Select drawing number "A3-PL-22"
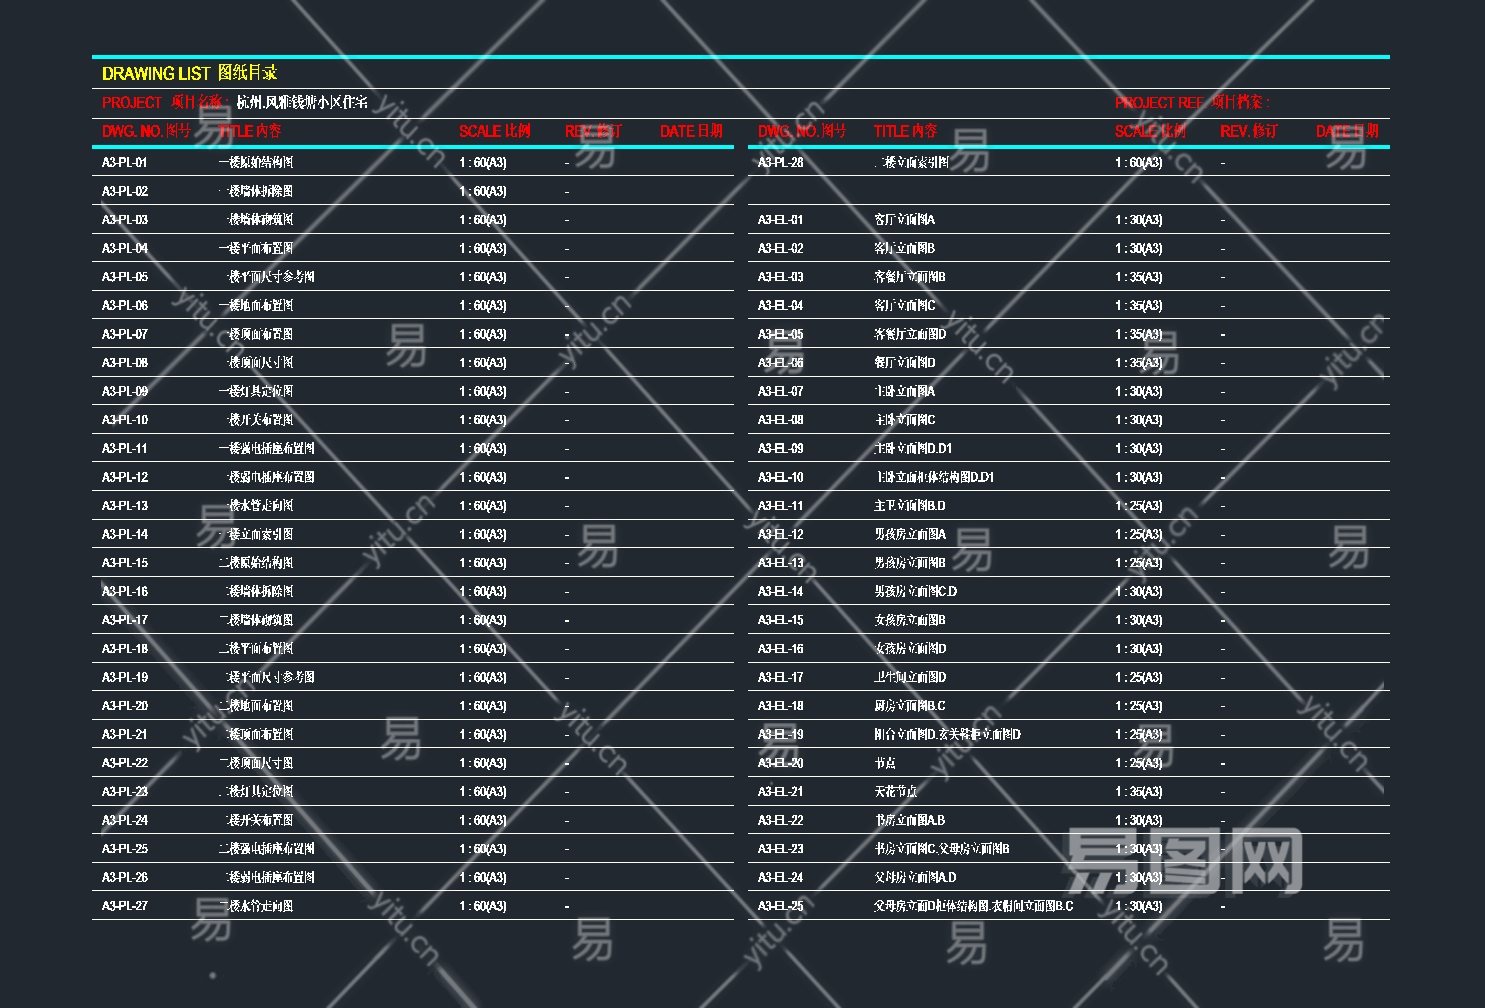 pyautogui.click(x=125, y=763)
